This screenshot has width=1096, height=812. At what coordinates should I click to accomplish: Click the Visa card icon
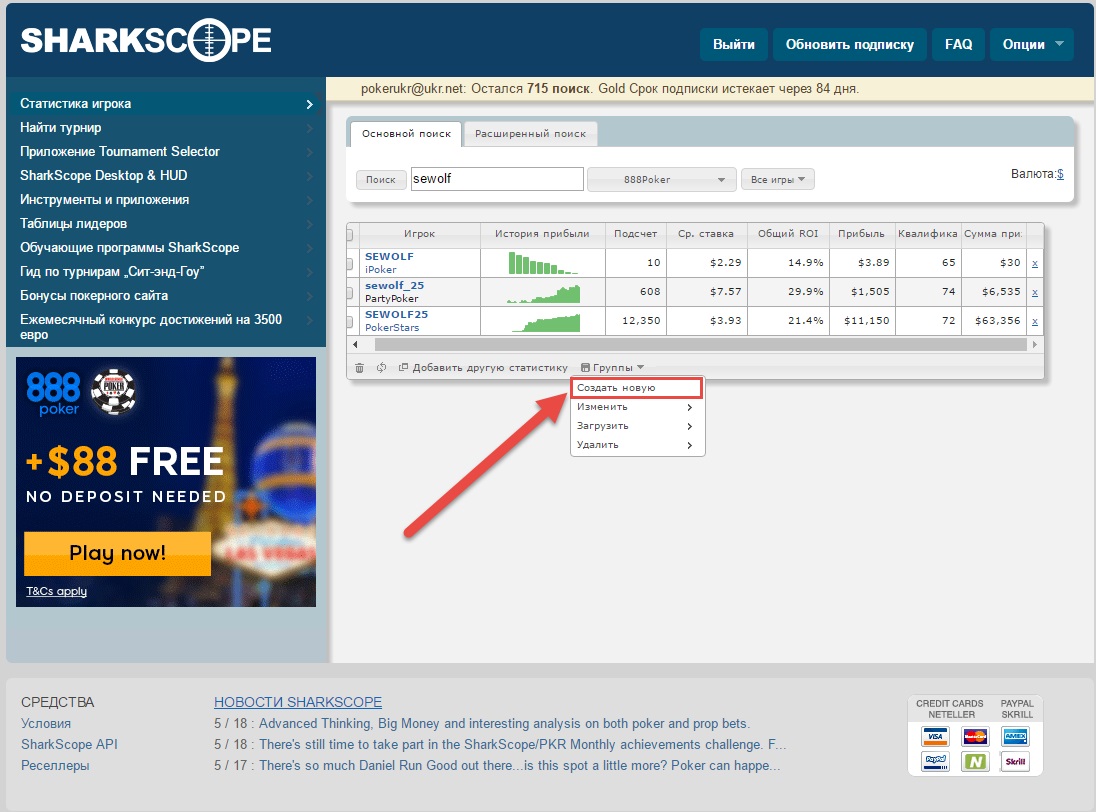point(935,737)
